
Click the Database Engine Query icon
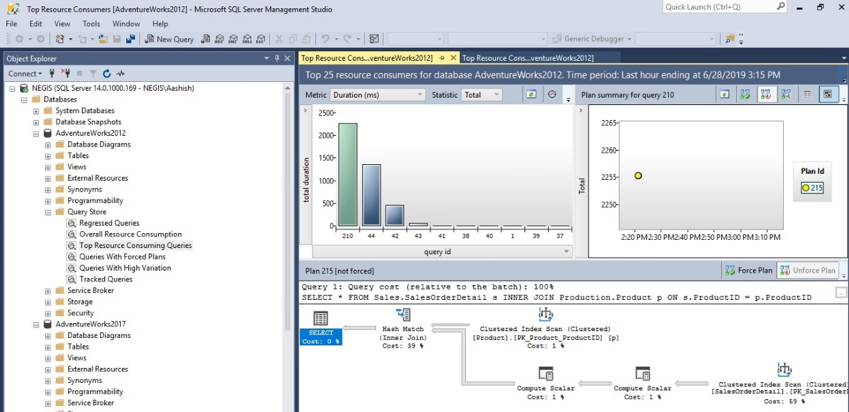click(x=206, y=39)
